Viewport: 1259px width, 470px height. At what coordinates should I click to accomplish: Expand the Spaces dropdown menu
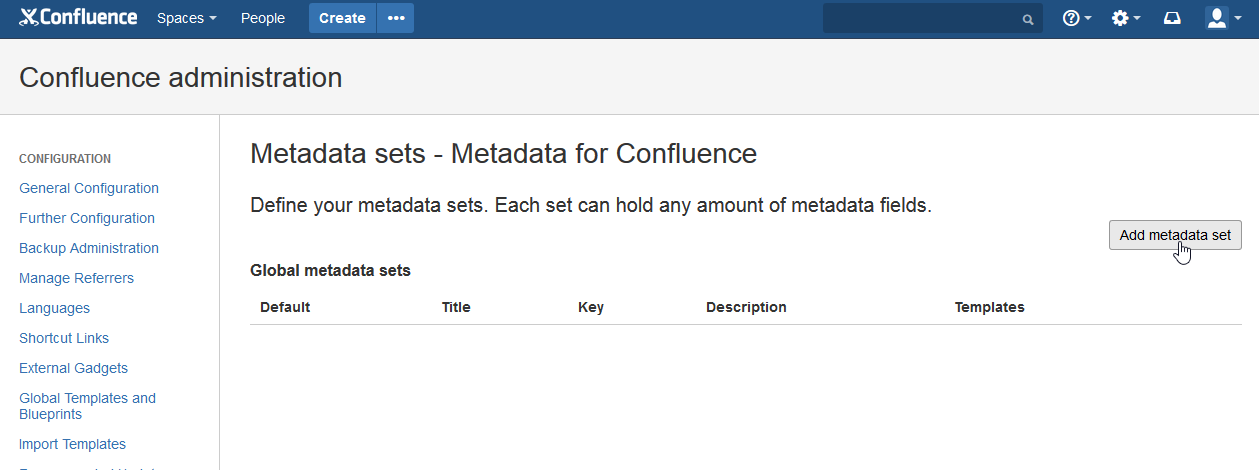coord(187,18)
